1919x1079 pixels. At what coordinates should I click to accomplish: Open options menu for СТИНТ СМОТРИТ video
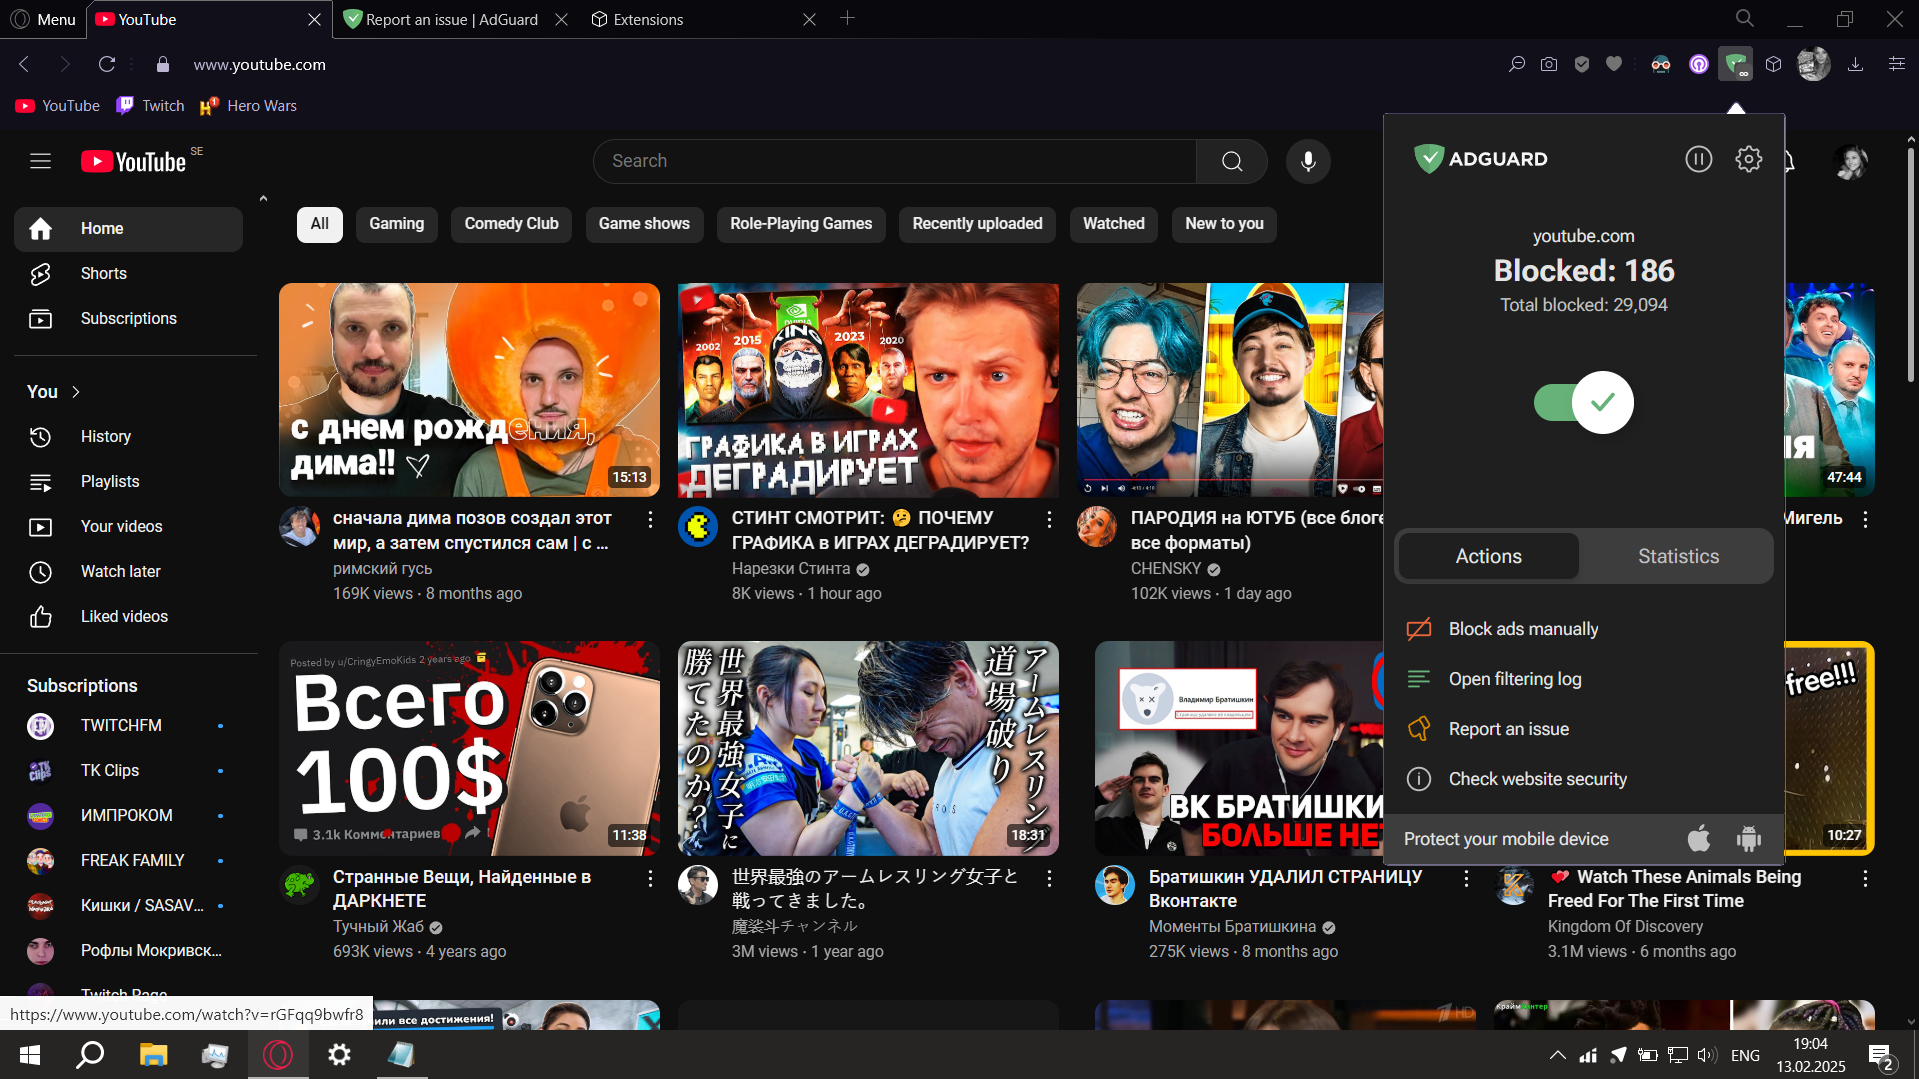pos(1049,520)
